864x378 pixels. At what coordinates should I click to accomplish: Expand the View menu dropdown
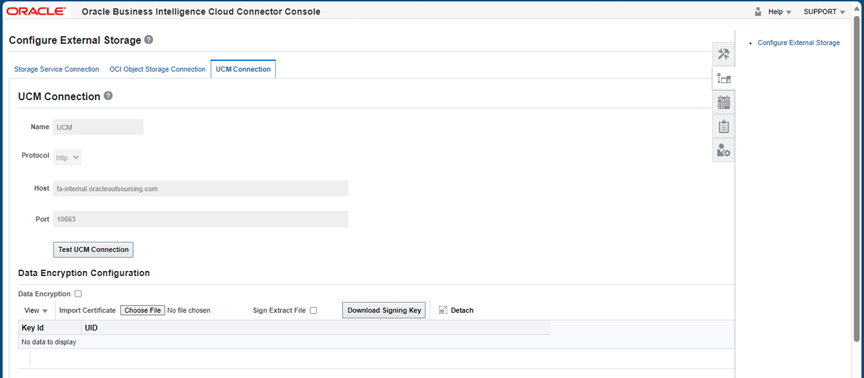pyautogui.click(x=36, y=310)
